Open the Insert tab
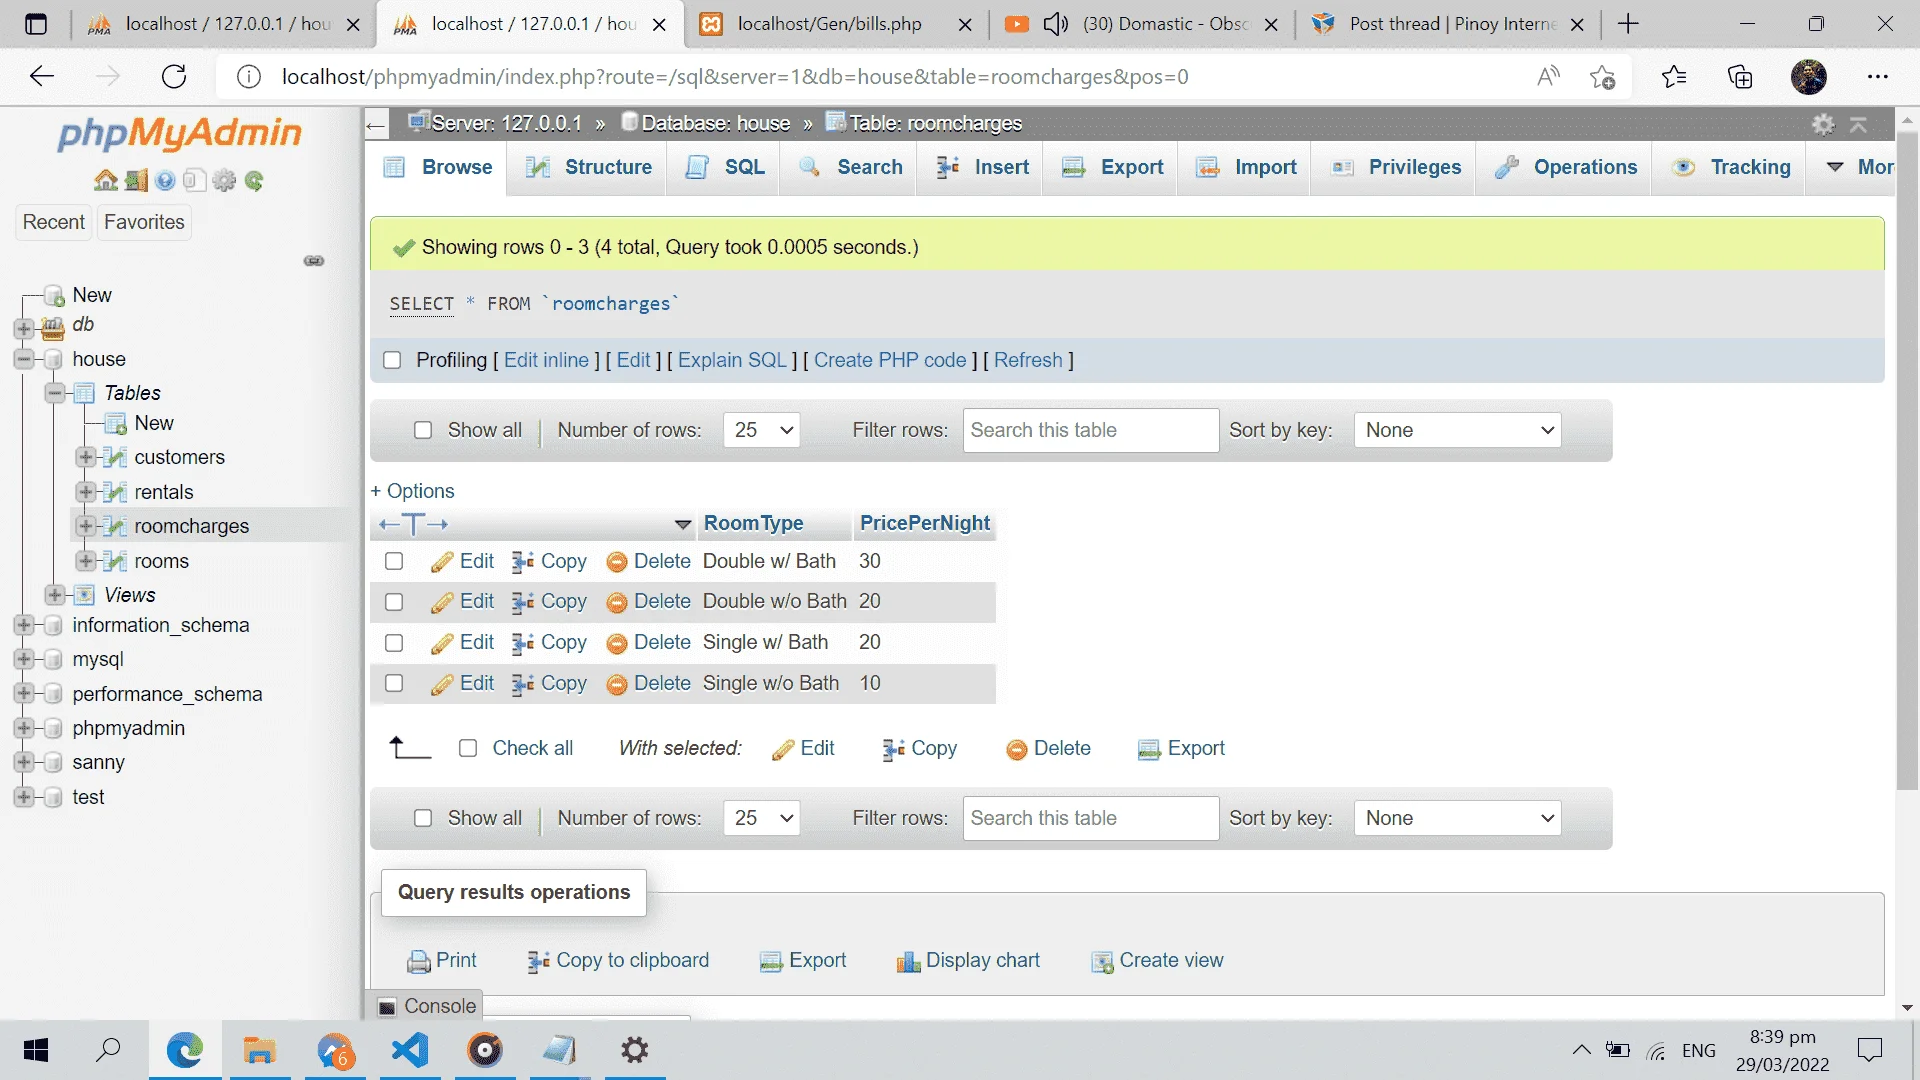This screenshot has width=1920, height=1080. [982, 167]
